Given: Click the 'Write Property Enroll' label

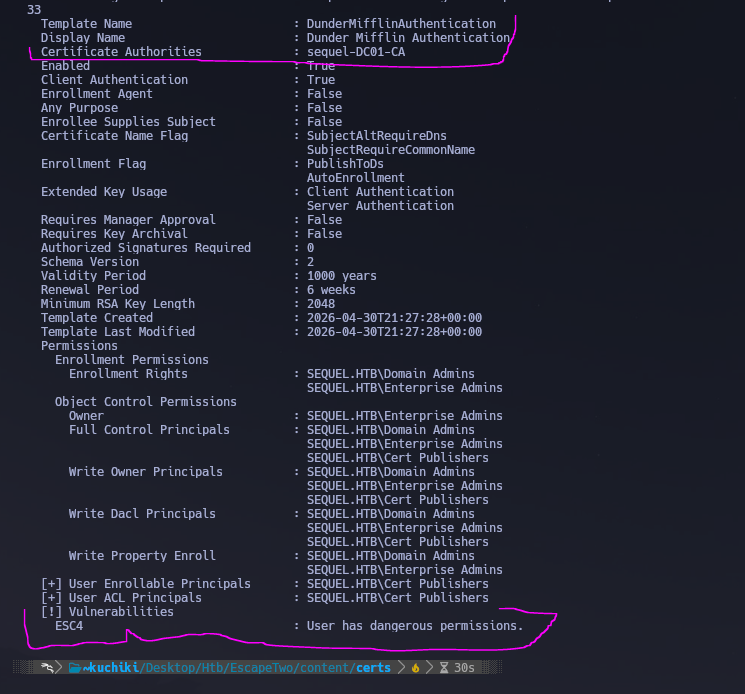Looking at the screenshot, I should click(x=142, y=556).
